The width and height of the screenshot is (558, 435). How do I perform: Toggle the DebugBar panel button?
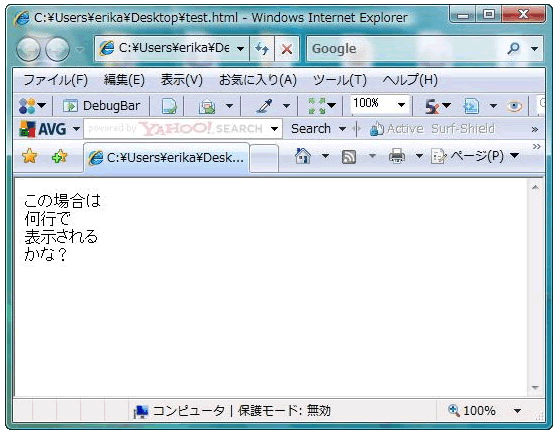coord(101,106)
